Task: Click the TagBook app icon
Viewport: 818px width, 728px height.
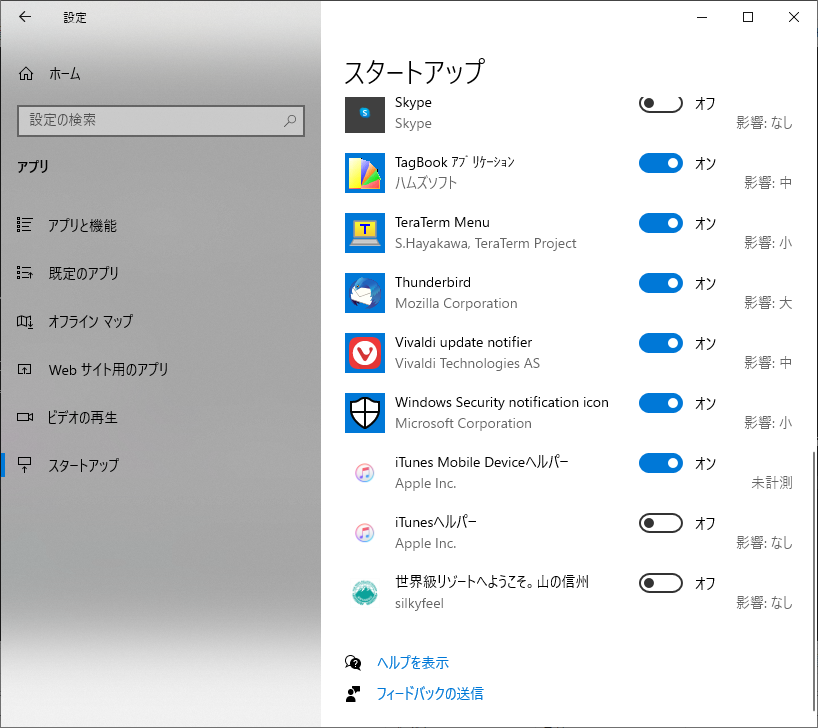Action: point(365,173)
